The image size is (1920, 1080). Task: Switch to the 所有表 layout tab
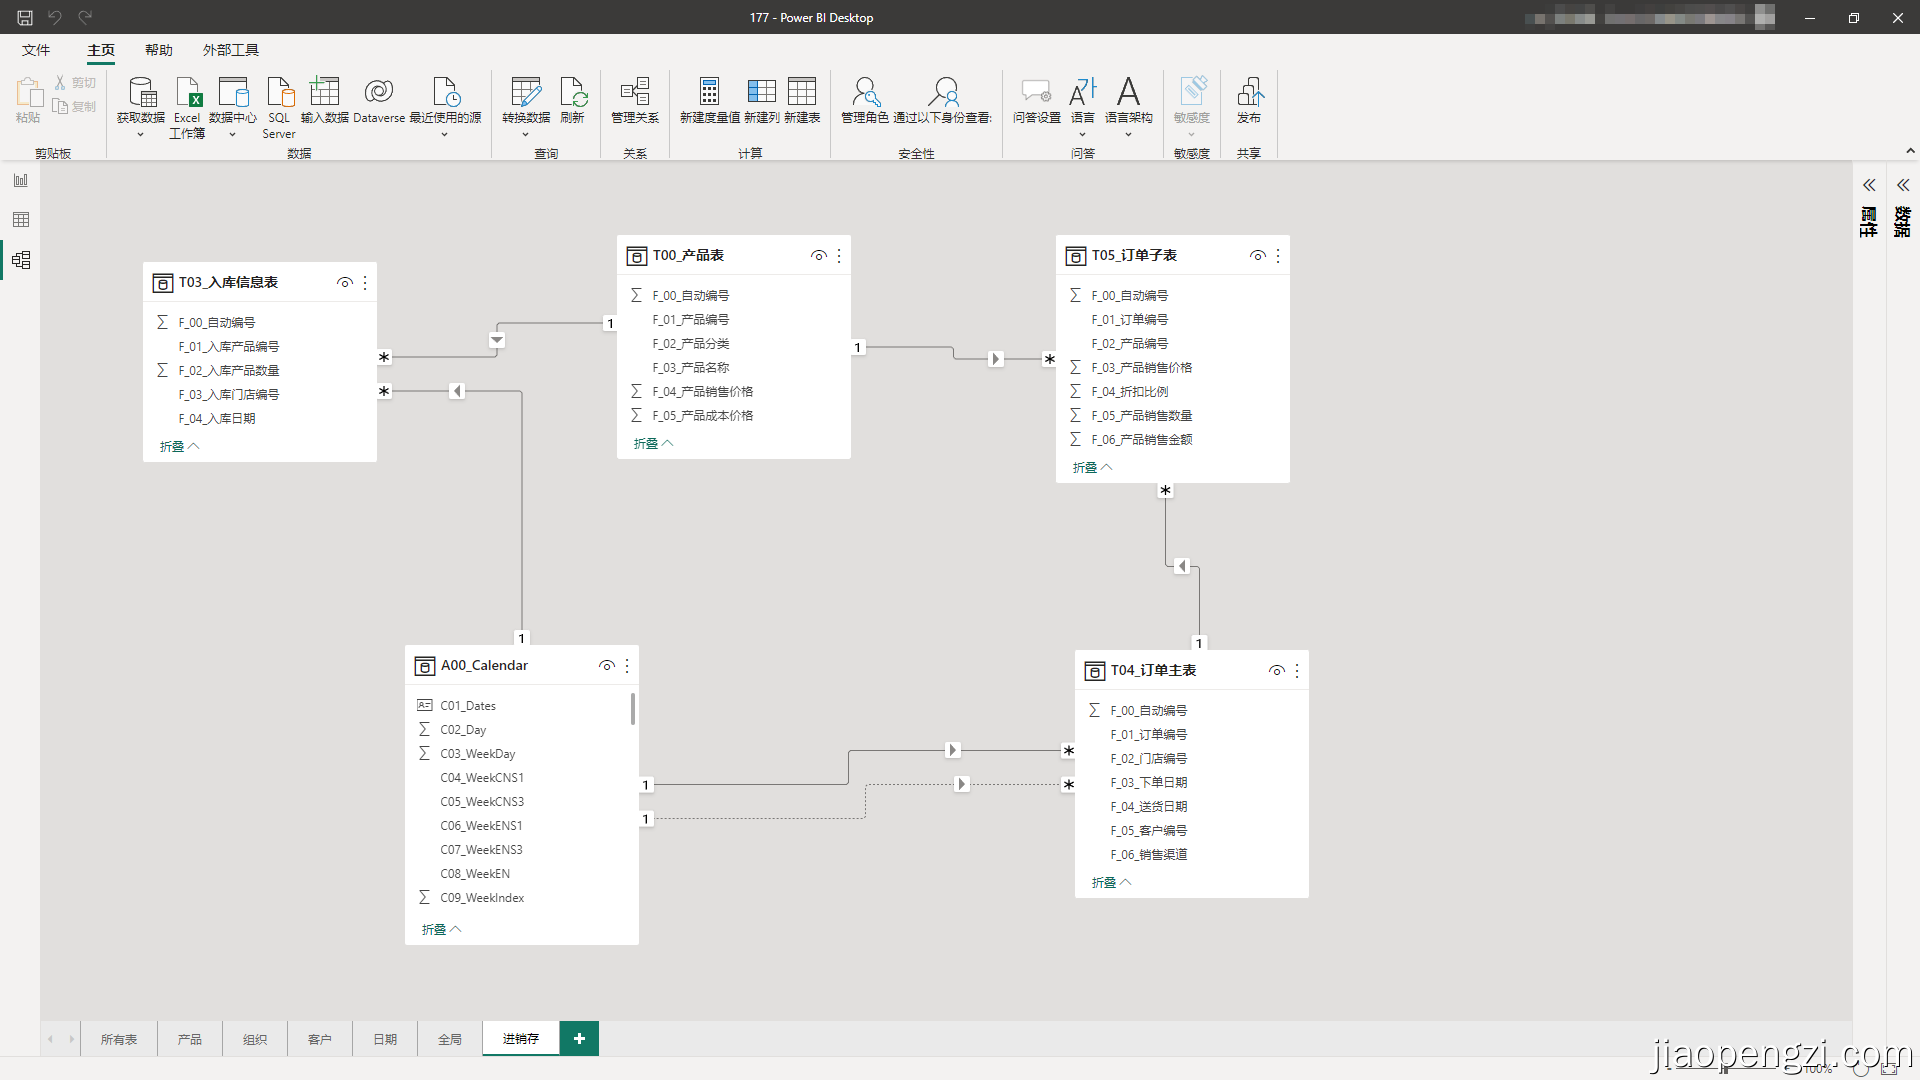119,1039
